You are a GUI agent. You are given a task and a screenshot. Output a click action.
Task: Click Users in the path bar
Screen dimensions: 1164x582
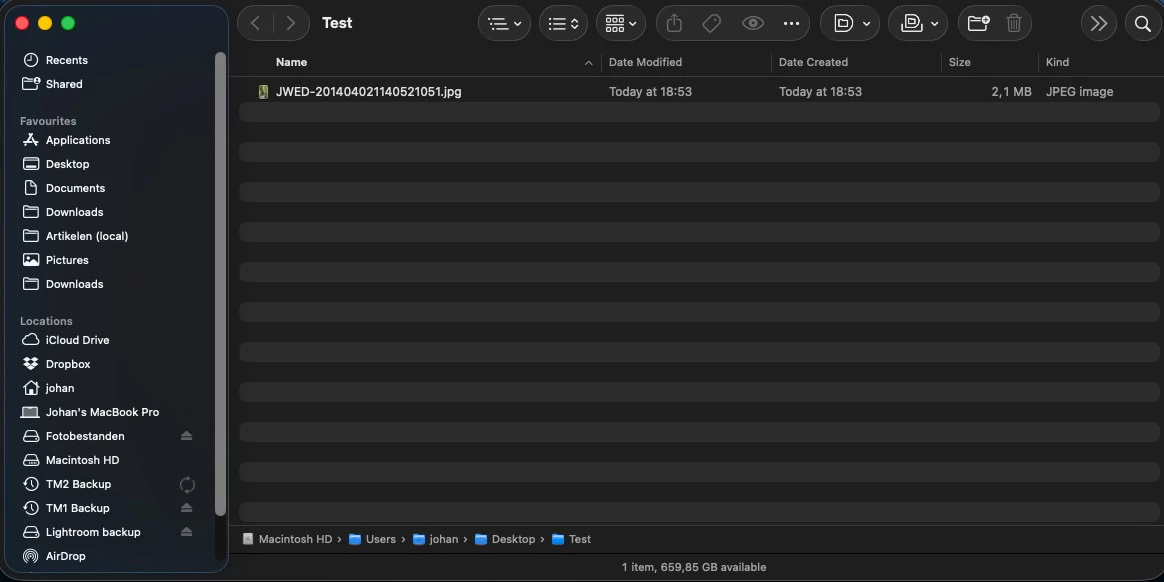click(x=372, y=540)
